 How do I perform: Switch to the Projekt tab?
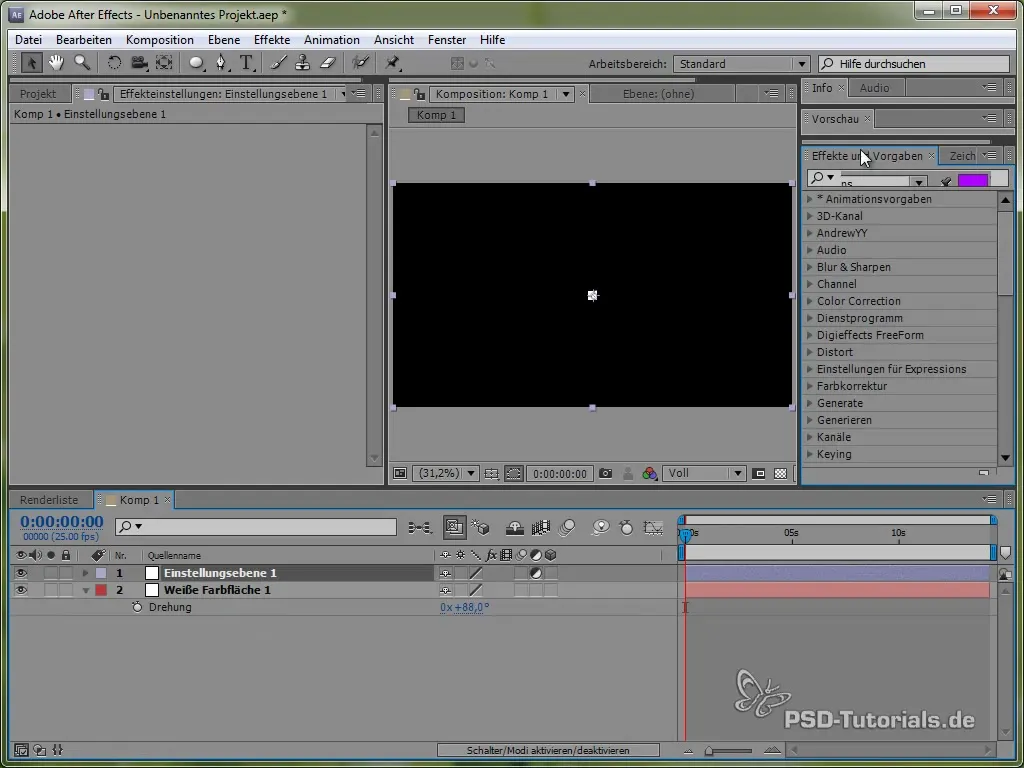coord(38,94)
